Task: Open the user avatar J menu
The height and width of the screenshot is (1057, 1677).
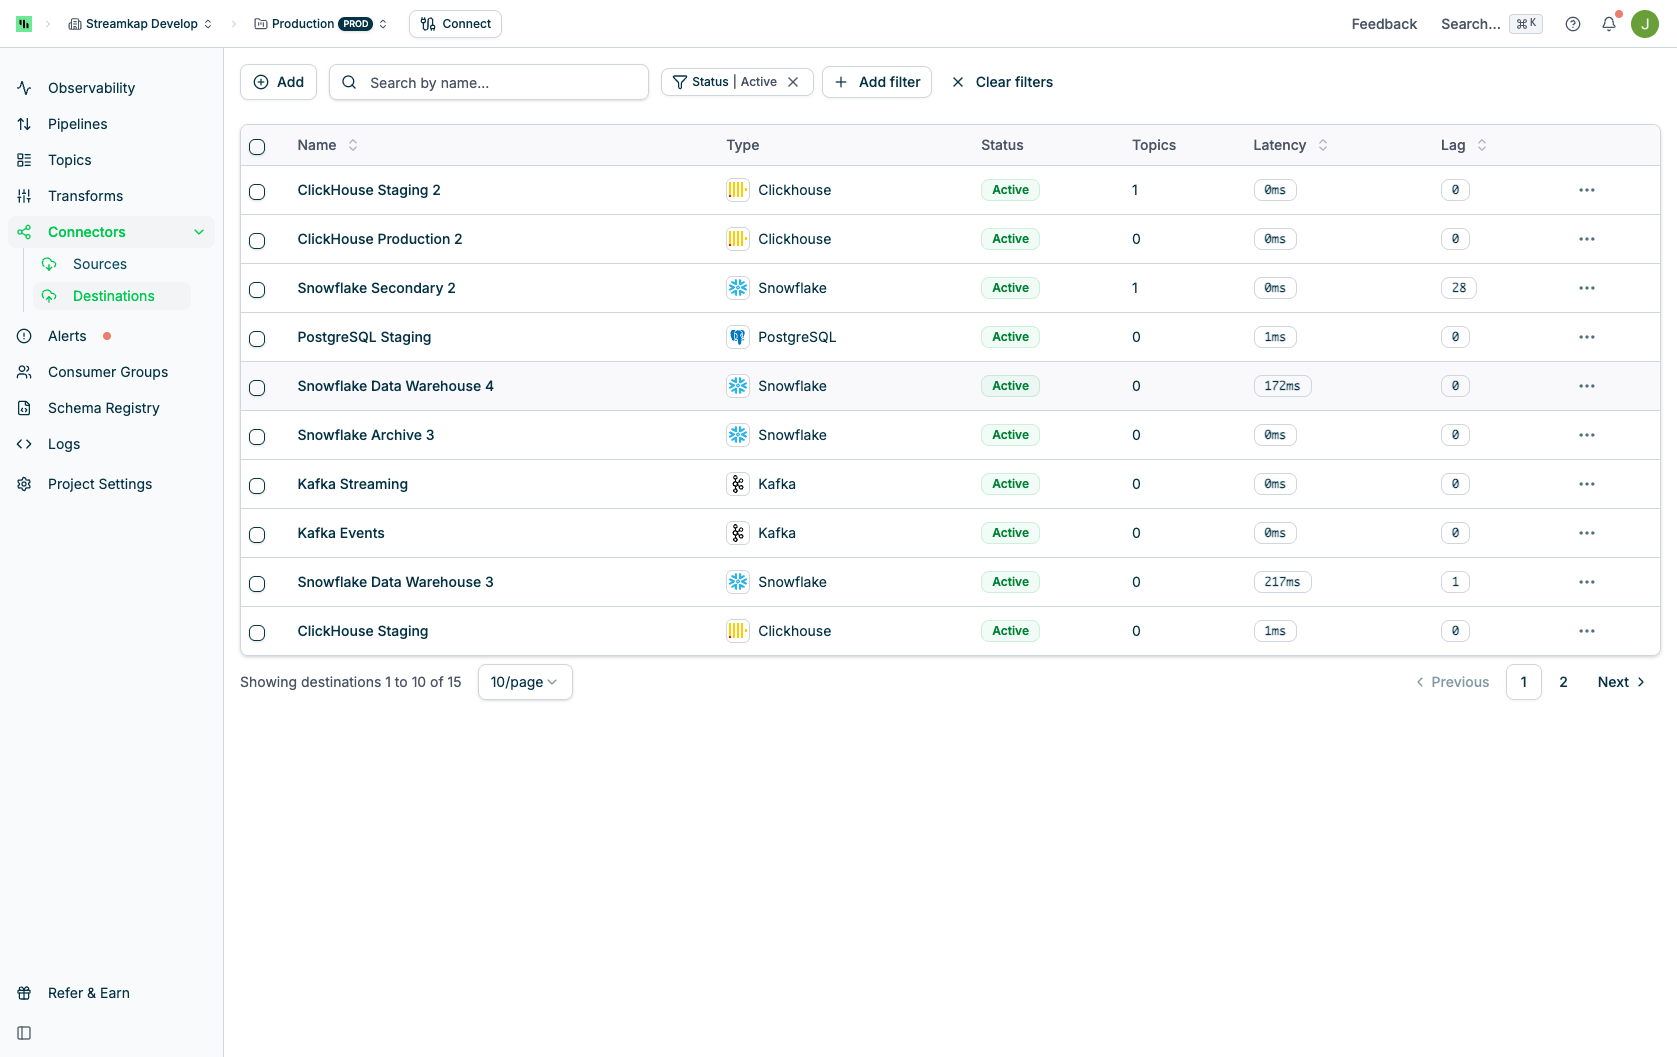Action: coord(1645,24)
